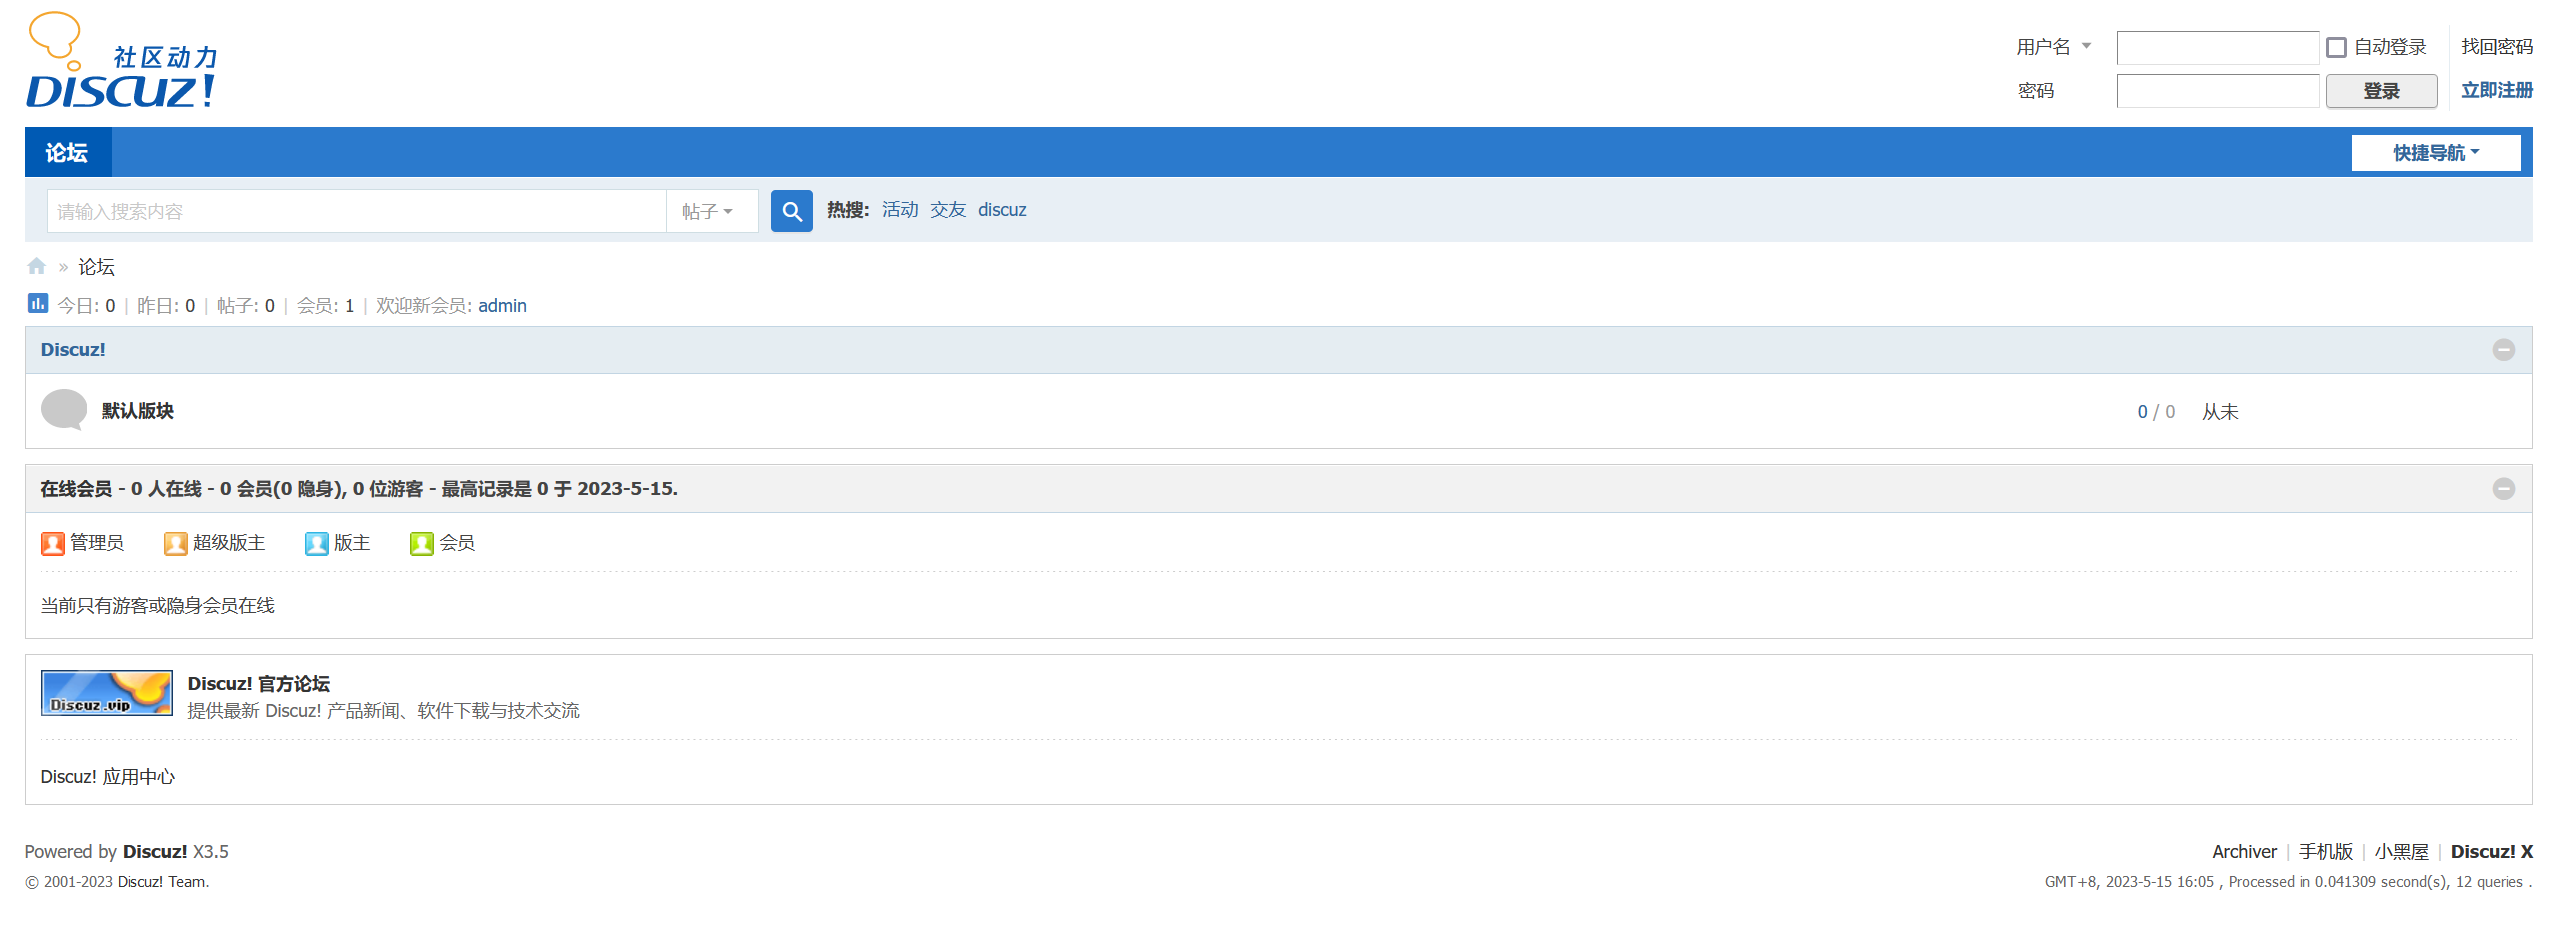Open the Discuz! 应用中心 link
Screen dimensions: 2558x941
107,777
